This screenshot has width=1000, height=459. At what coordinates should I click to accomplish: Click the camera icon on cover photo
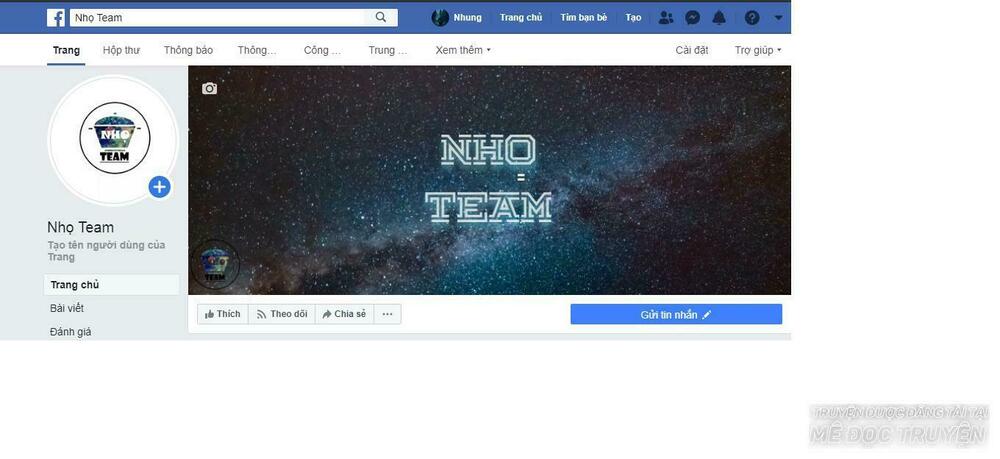tap(209, 88)
